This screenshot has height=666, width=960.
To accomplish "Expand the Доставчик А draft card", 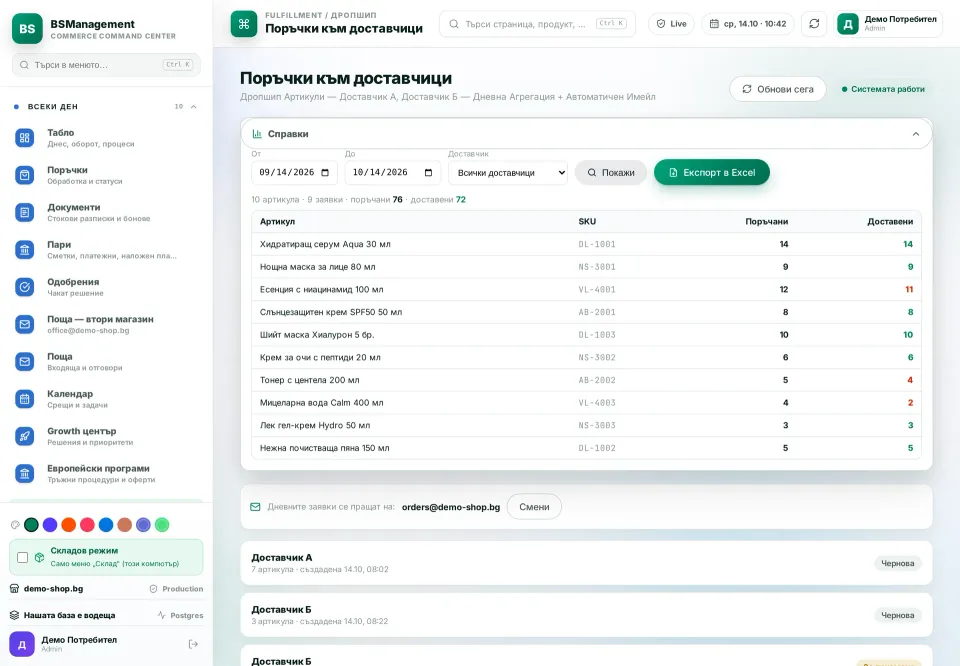I will click(x=587, y=563).
